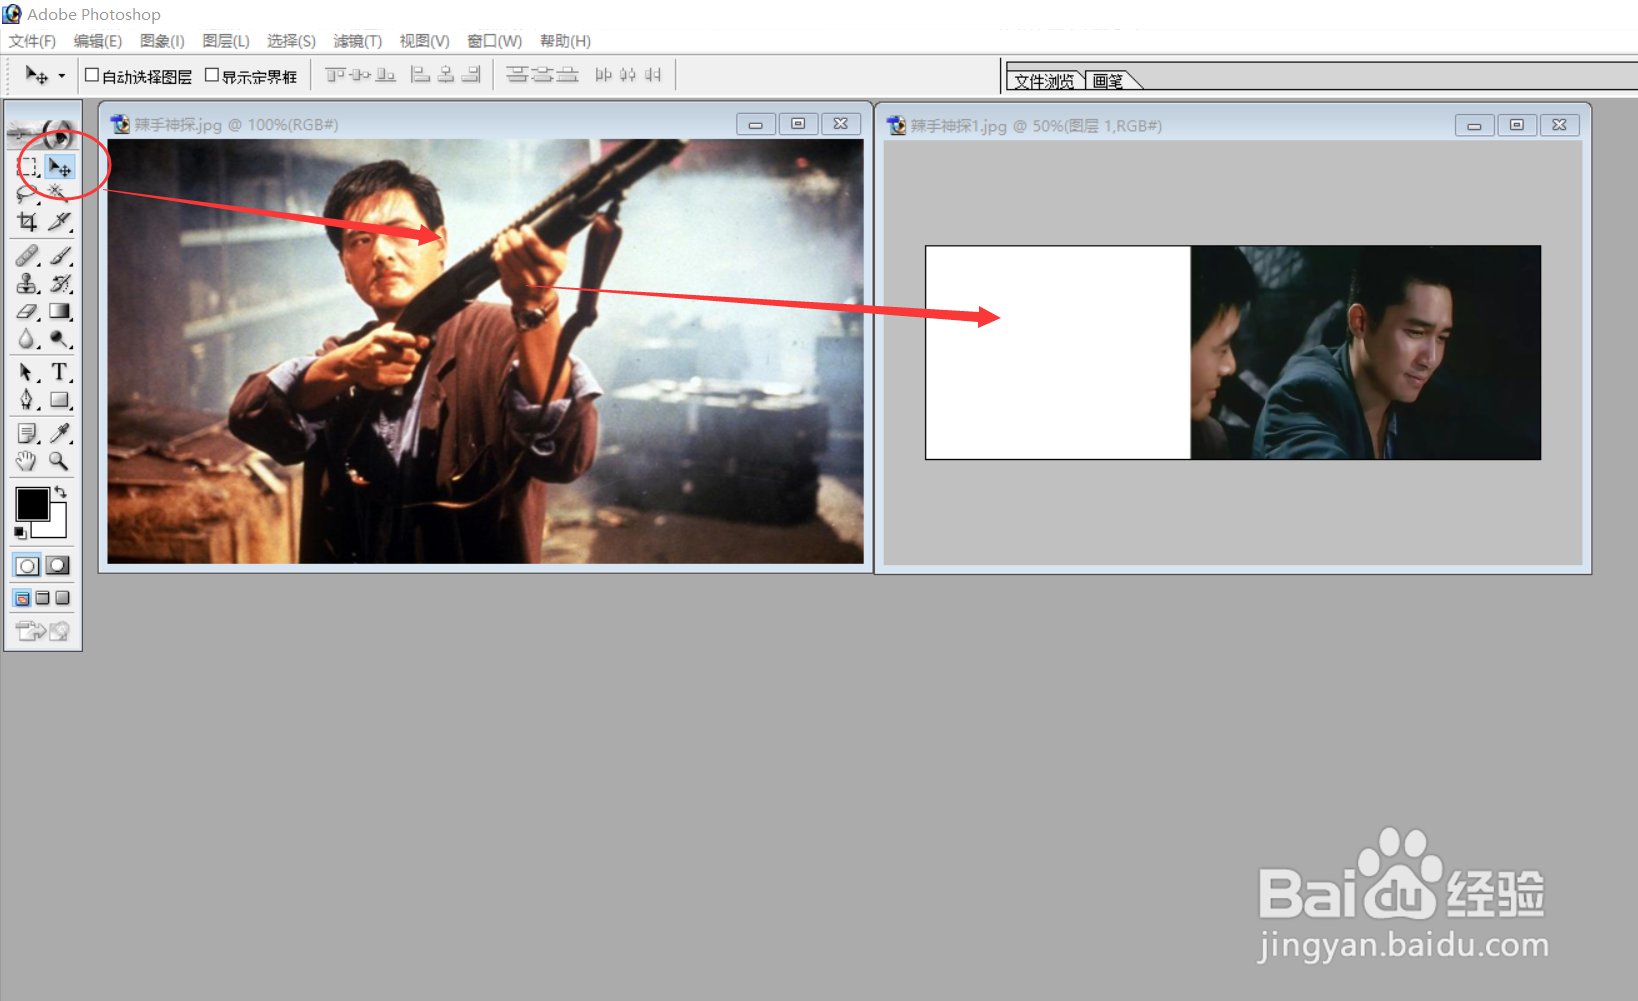Screen dimensions: 1638x1001
Task: Select the Clone Stamp tool
Action: 28,284
